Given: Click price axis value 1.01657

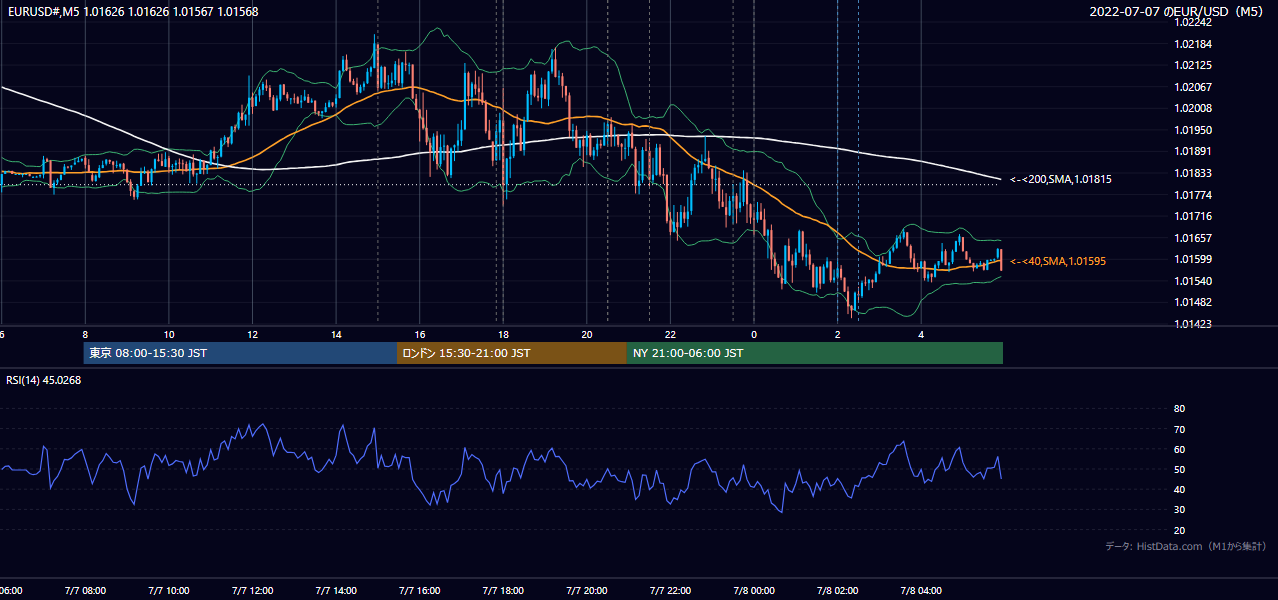Looking at the screenshot, I should (1194, 238).
